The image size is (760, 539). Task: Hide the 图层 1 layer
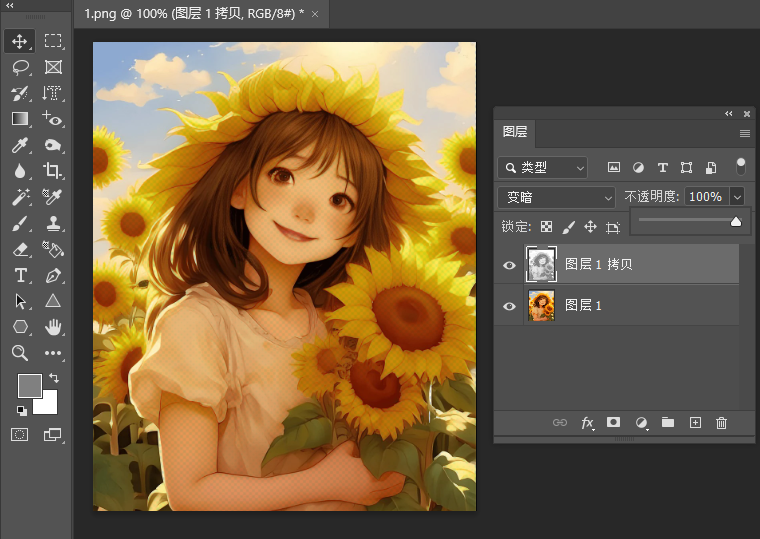[x=509, y=306]
